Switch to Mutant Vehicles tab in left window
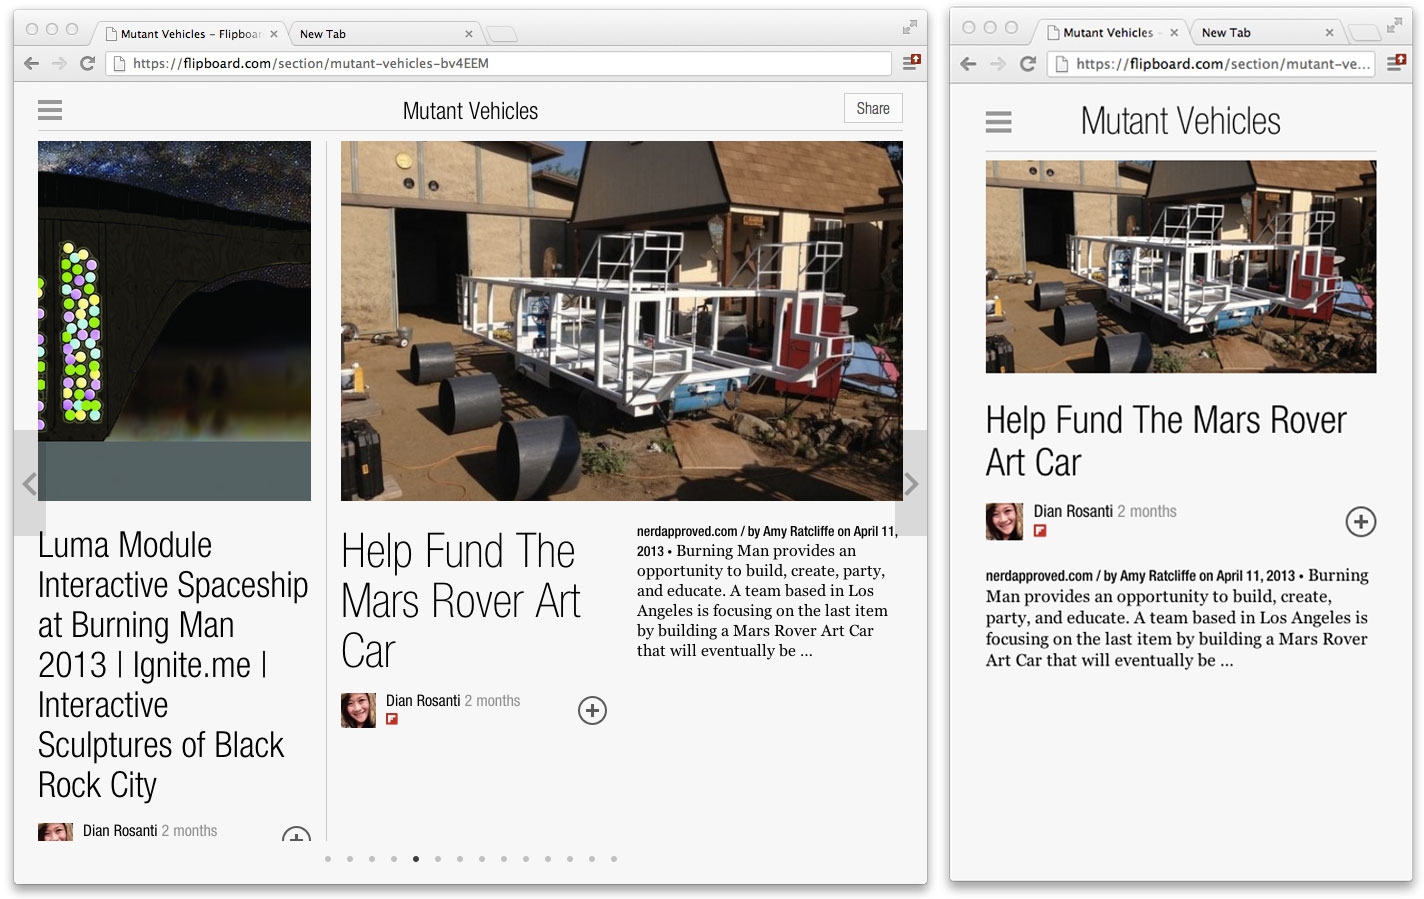This screenshot has height=899, width=1424. point(190,34)
